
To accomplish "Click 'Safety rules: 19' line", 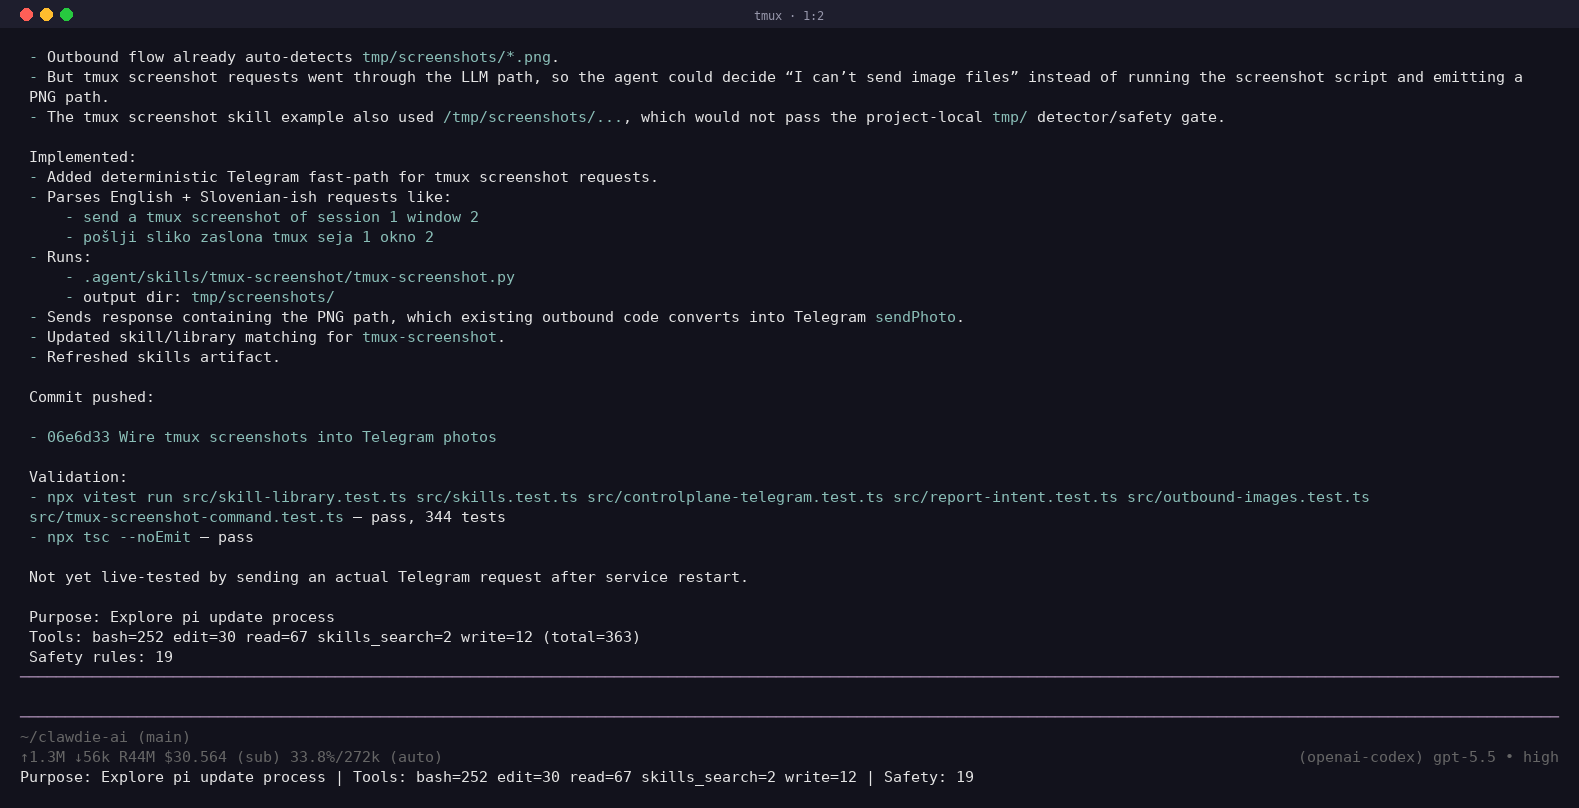I will click(x=101, y=657).
